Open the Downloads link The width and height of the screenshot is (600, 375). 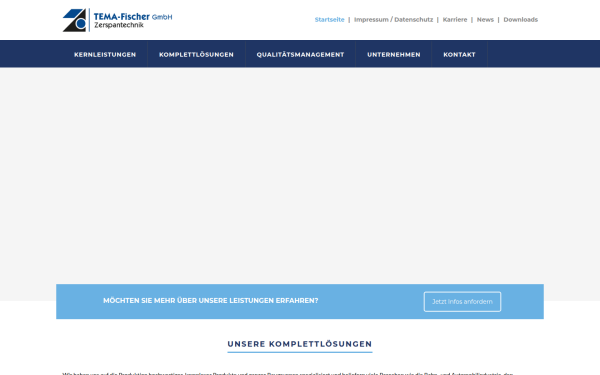[520, 20]
